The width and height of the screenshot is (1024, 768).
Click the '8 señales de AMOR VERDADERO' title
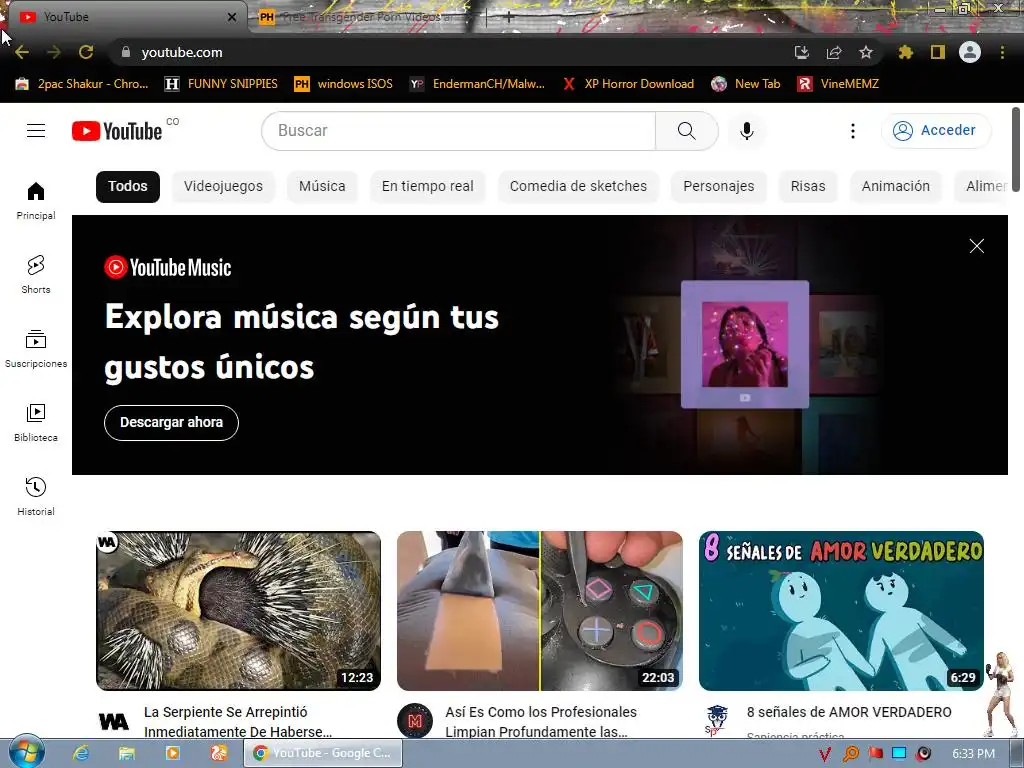click(x=849, y=712)
